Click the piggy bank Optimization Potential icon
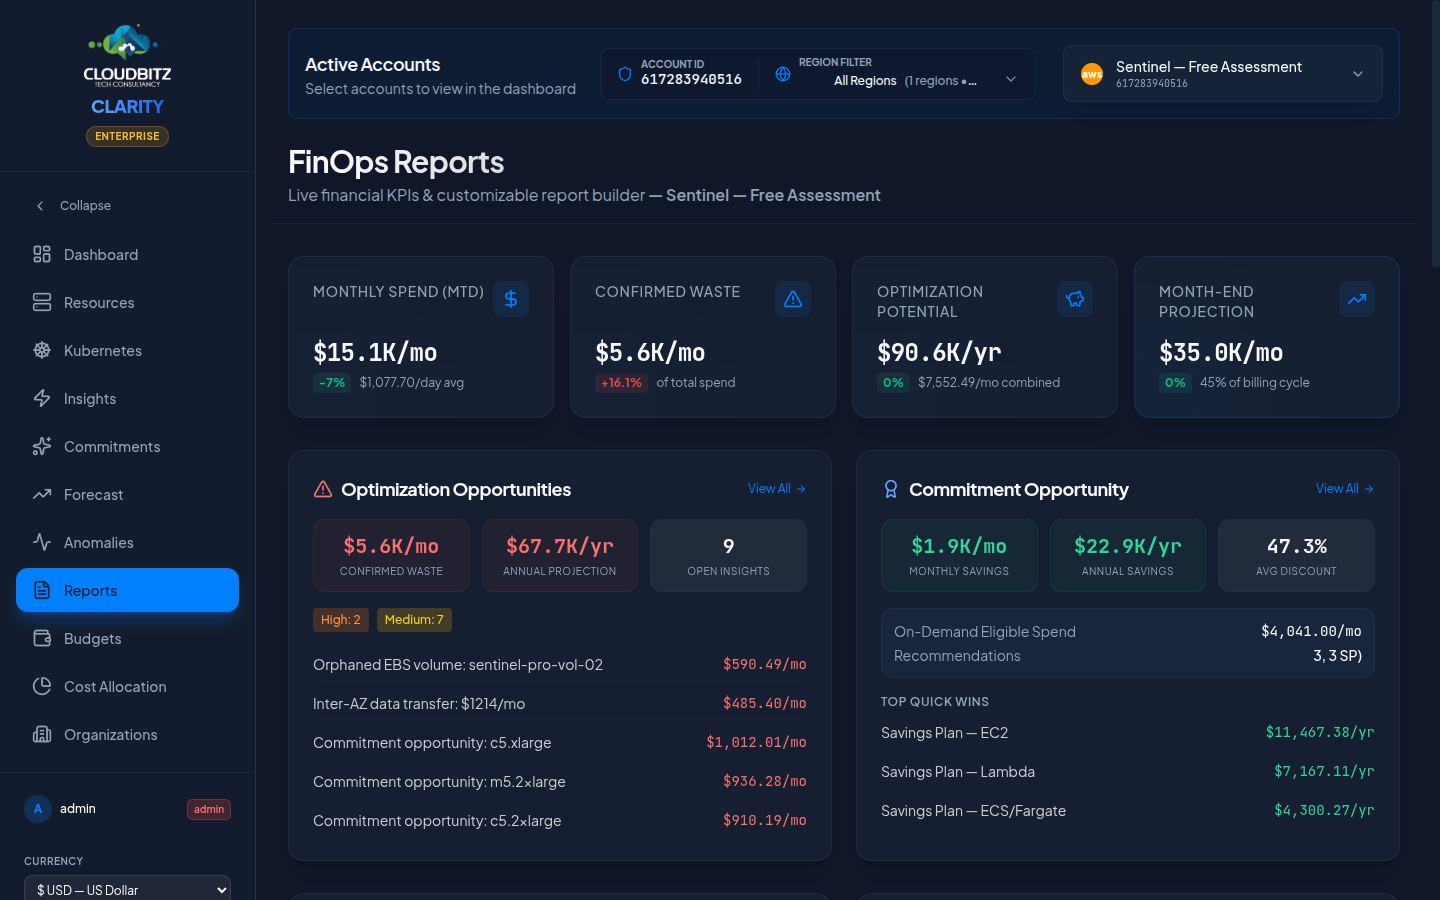The width and height of the screenshot is (1440, 900). pos(1075,299)
